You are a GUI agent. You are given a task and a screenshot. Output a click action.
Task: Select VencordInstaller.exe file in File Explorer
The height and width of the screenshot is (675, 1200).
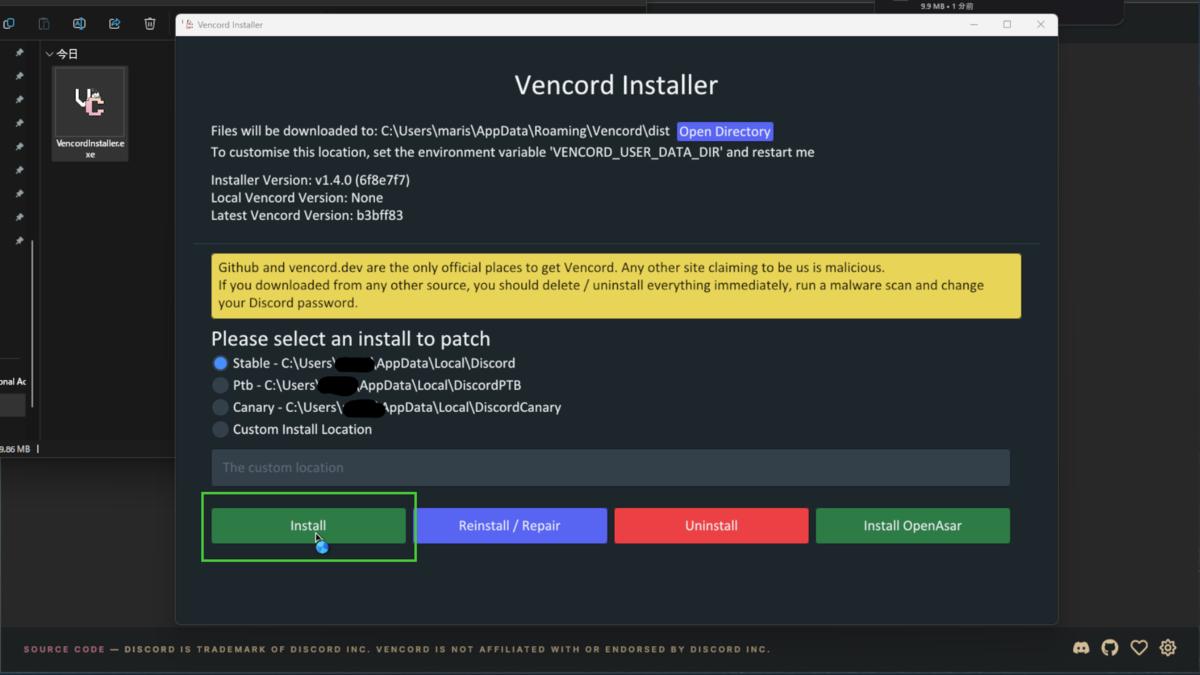90,114
